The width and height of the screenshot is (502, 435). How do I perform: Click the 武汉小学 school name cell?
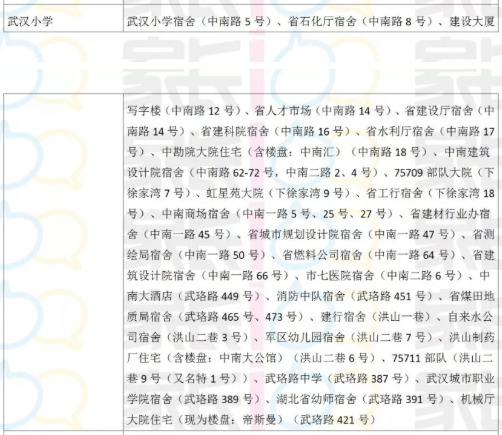pos(63,22)
